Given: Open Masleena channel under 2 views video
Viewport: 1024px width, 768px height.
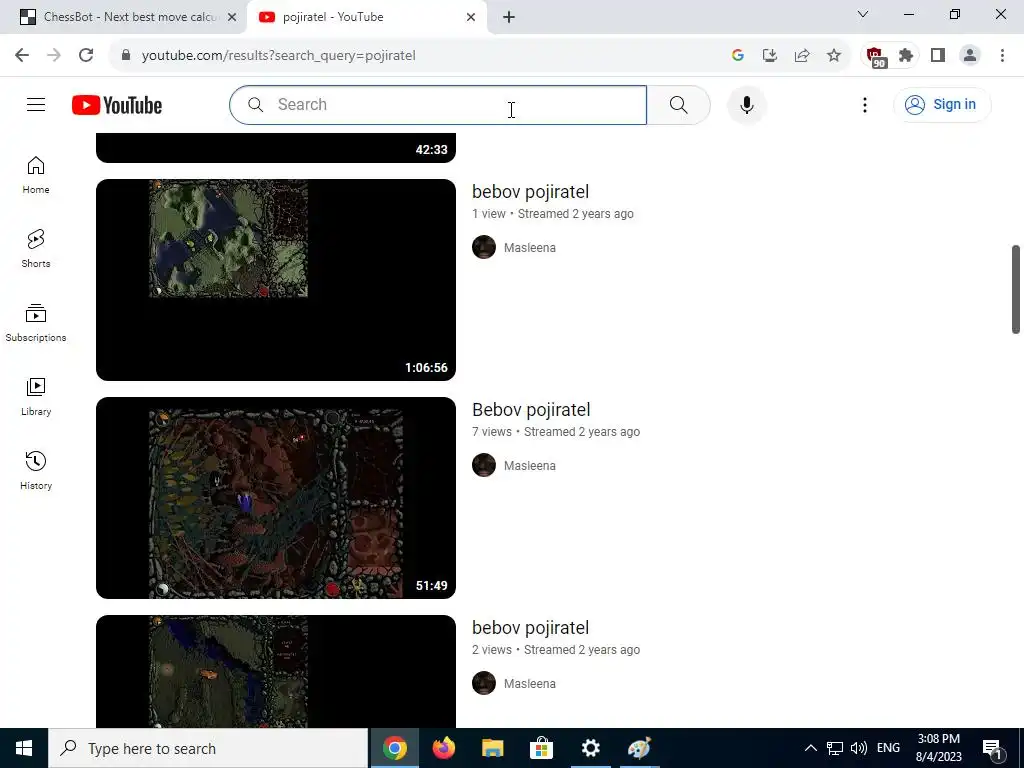Looking at the screenshot, I should coord(530,684).
